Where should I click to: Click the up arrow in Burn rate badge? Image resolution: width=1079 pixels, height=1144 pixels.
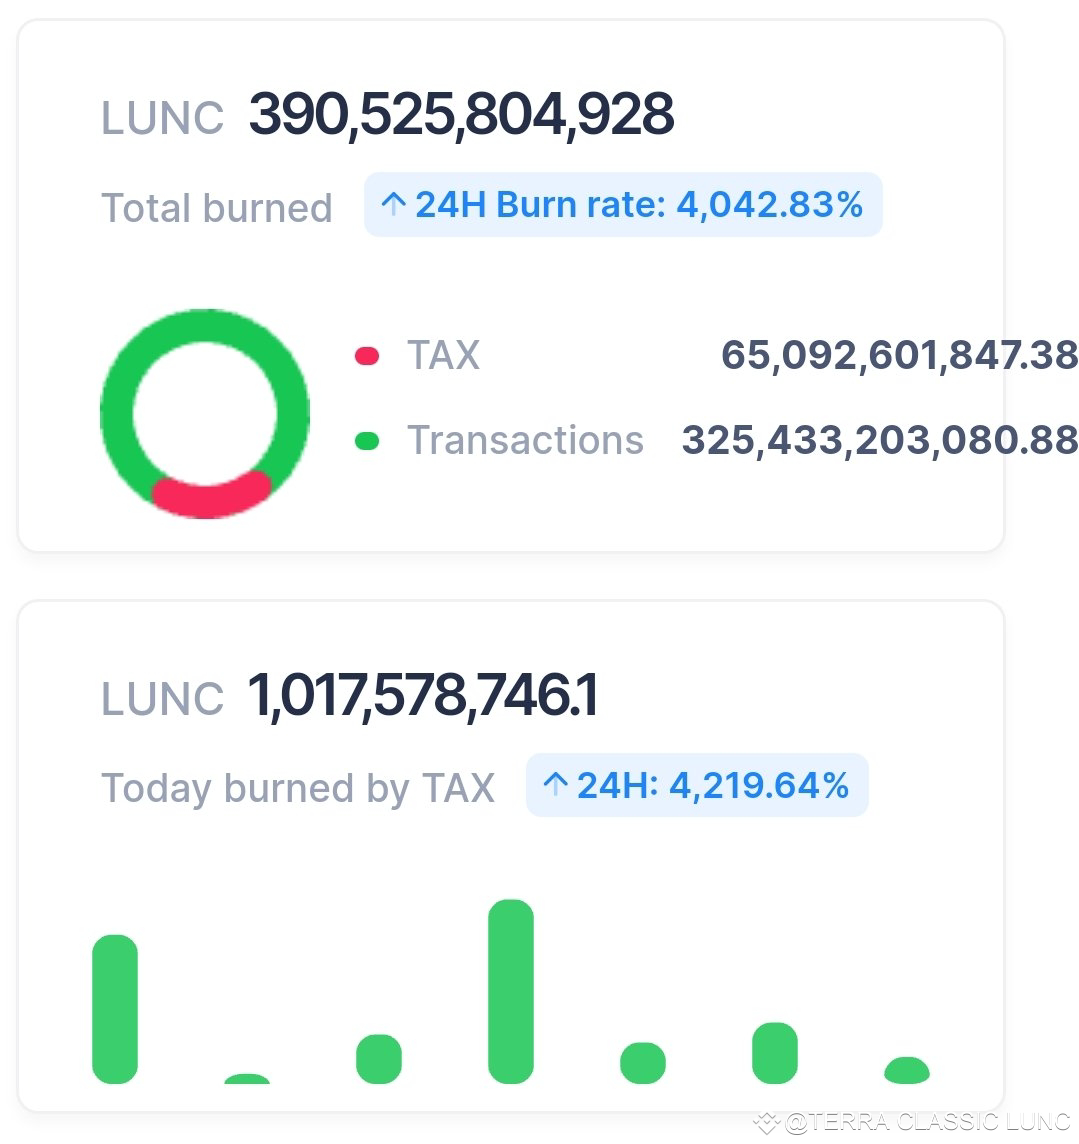(x=393, y=204)
